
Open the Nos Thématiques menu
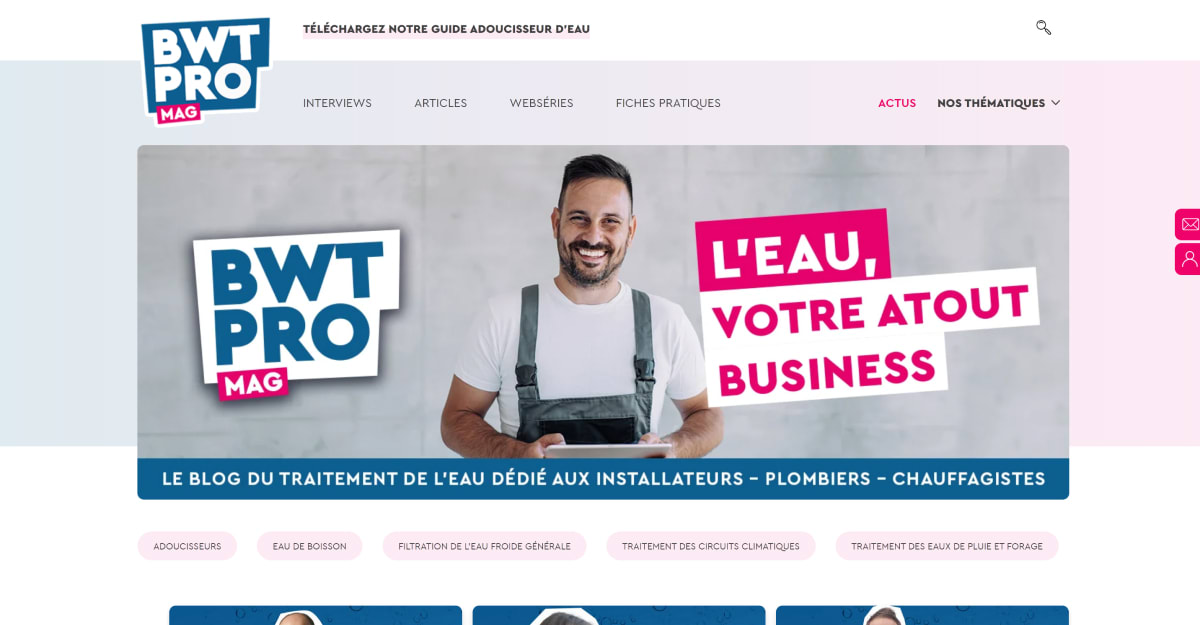991,103
